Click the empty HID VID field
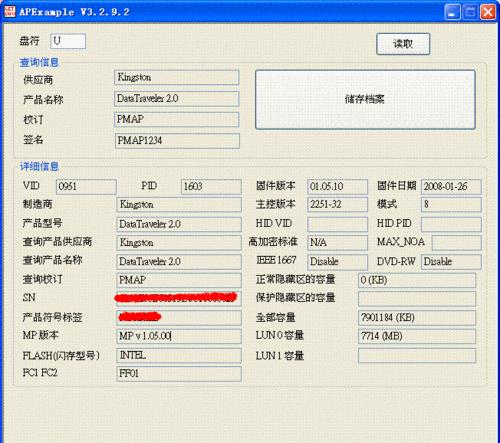This screenshot has width=500, height=443. point(337,224)
